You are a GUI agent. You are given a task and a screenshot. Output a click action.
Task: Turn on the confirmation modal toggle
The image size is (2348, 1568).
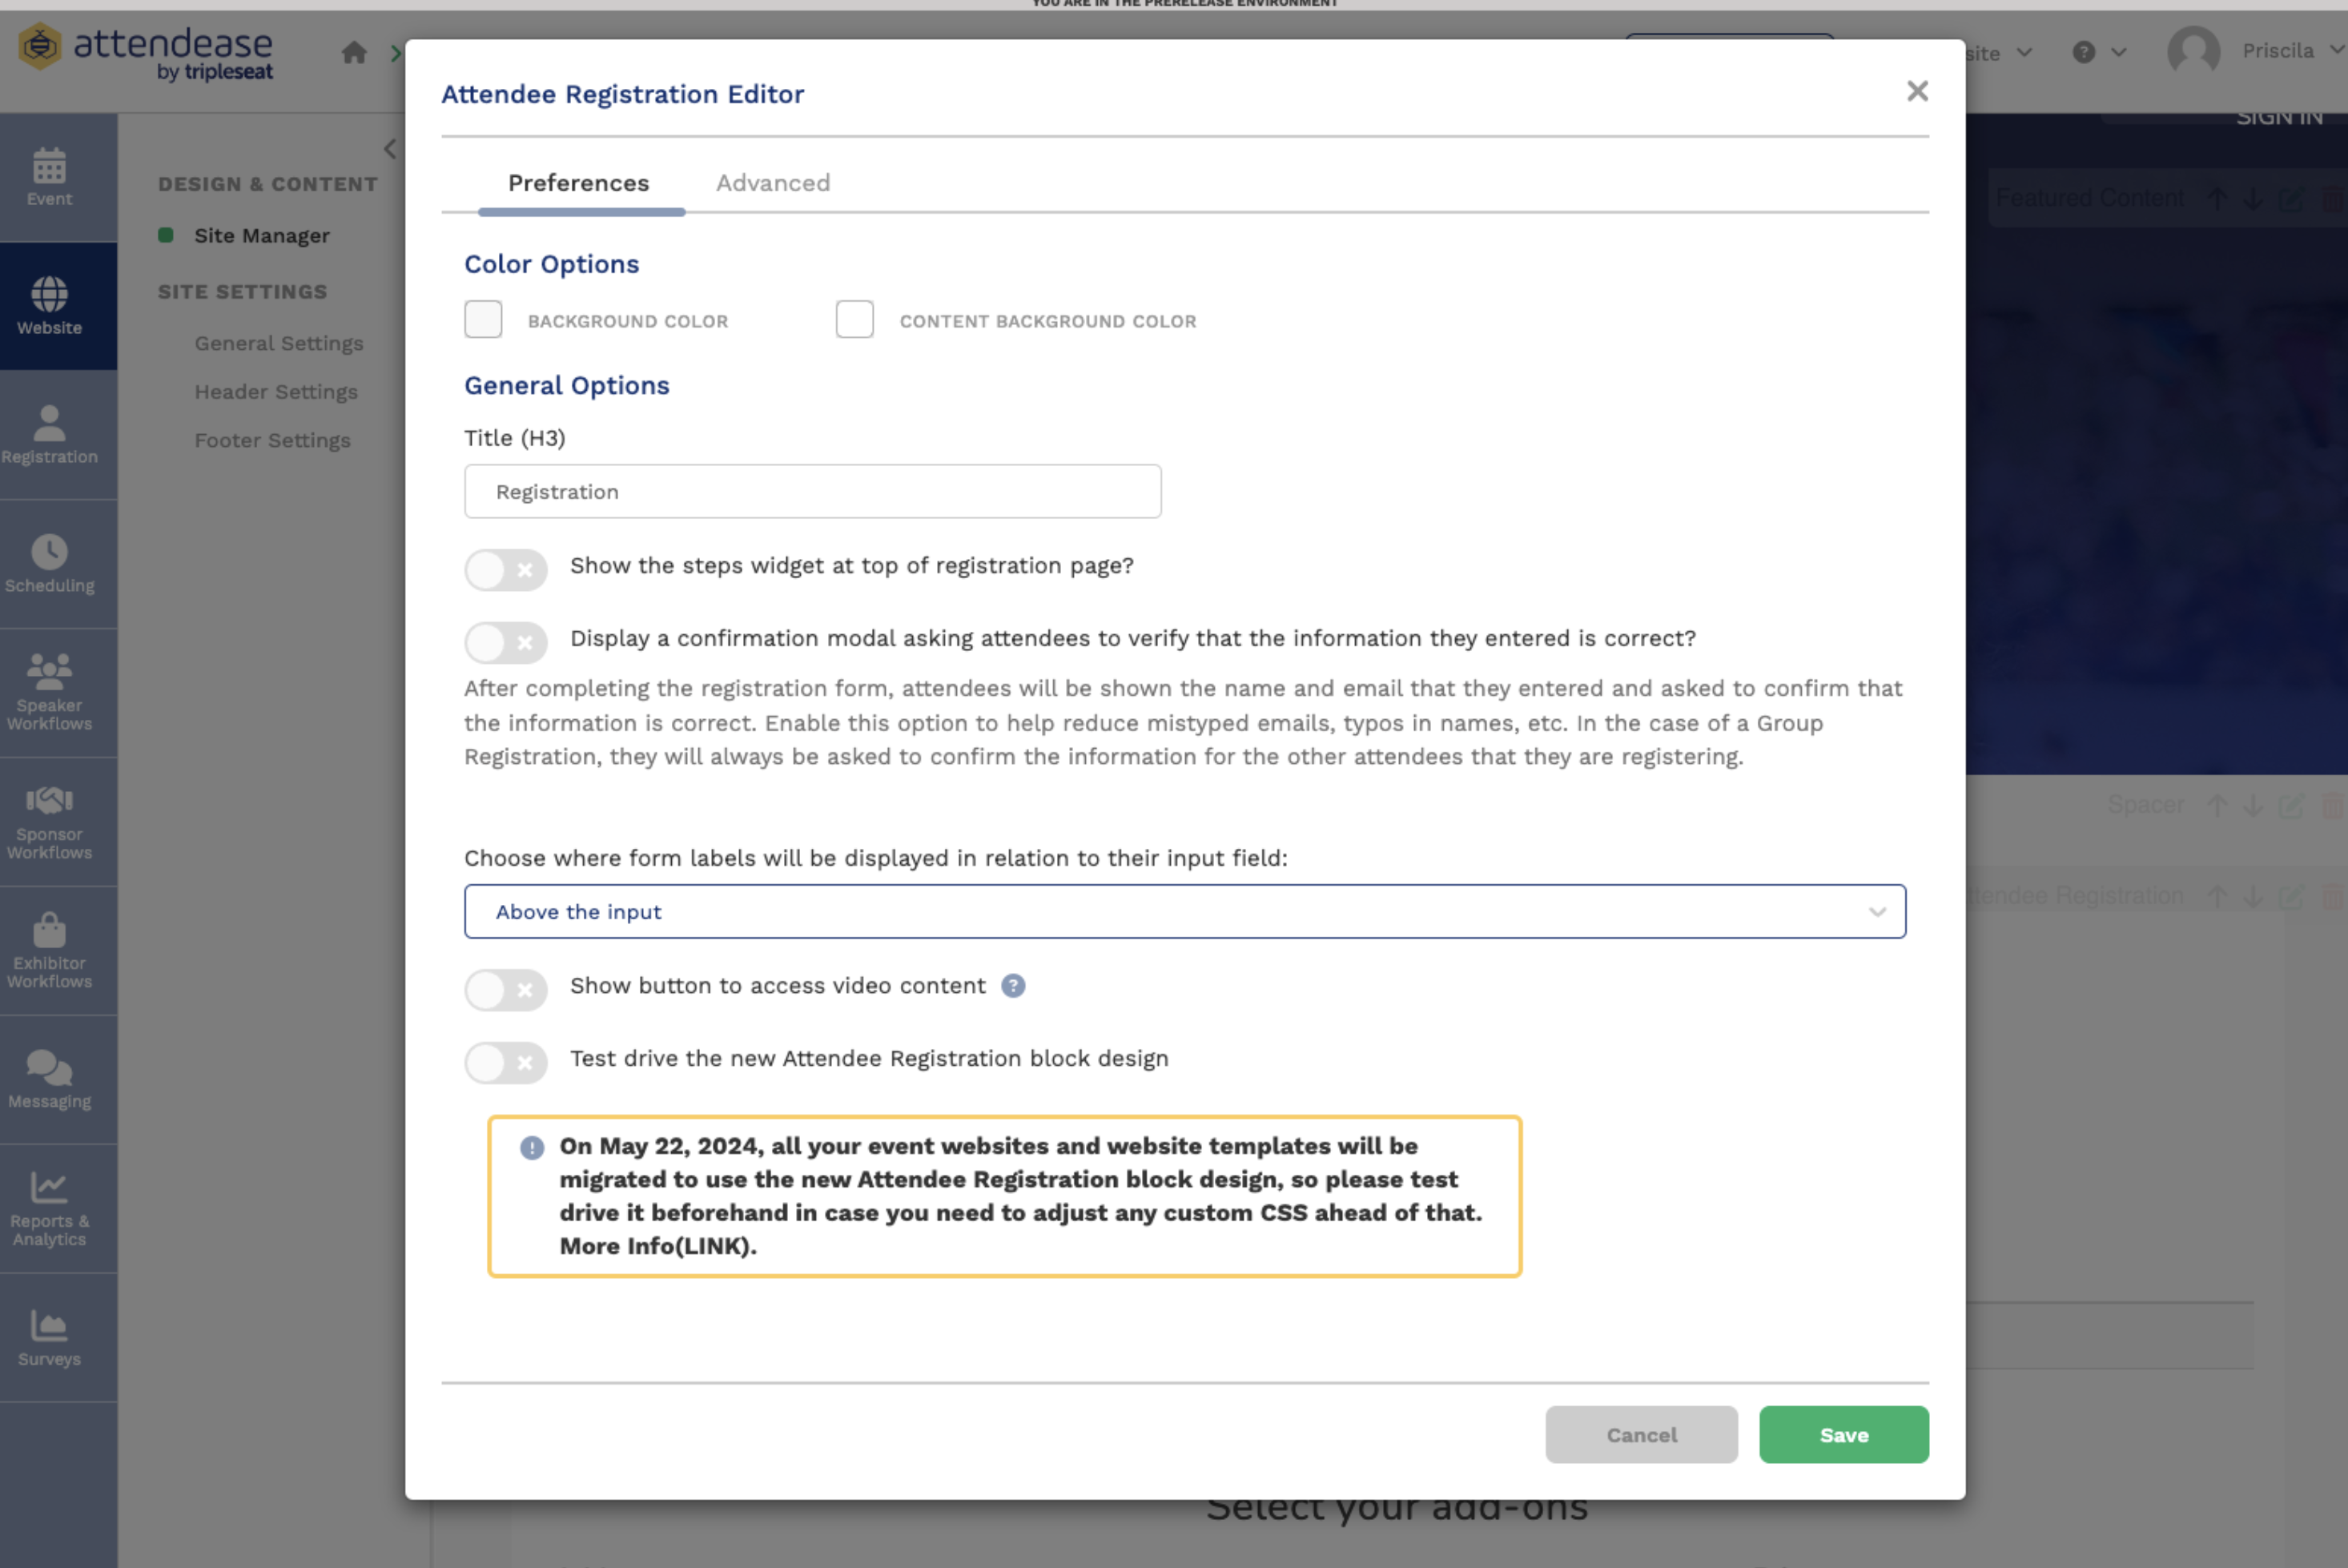(x=505, y=642)
